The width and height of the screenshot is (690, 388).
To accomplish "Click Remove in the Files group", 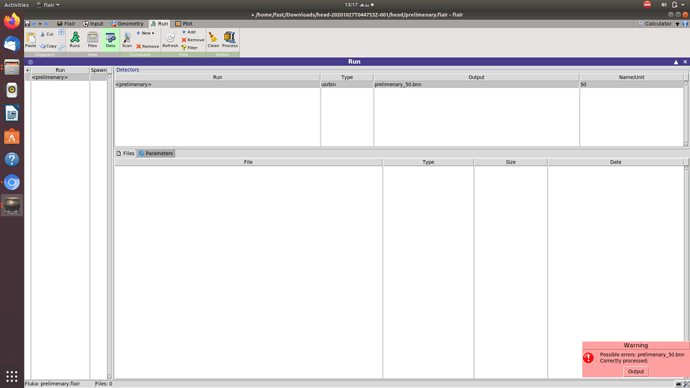I will point(193,40).
